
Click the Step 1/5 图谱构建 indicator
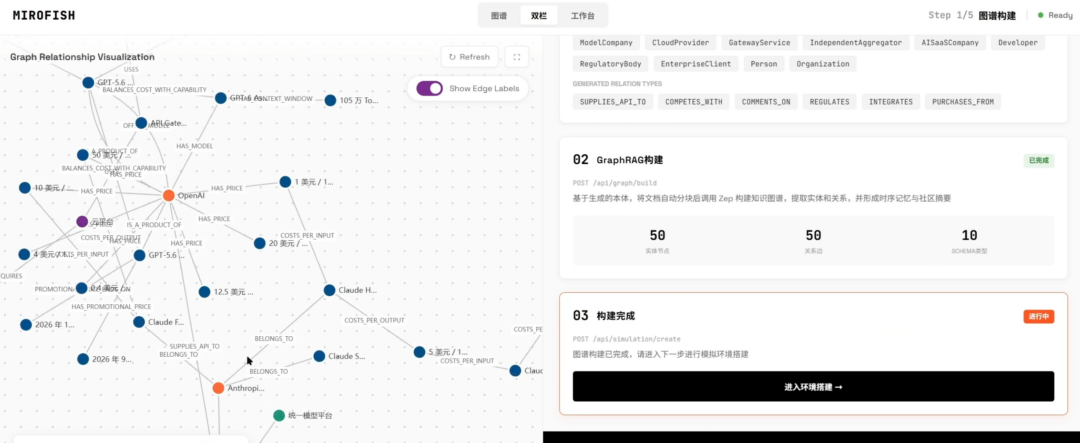(x=972, y=15)
